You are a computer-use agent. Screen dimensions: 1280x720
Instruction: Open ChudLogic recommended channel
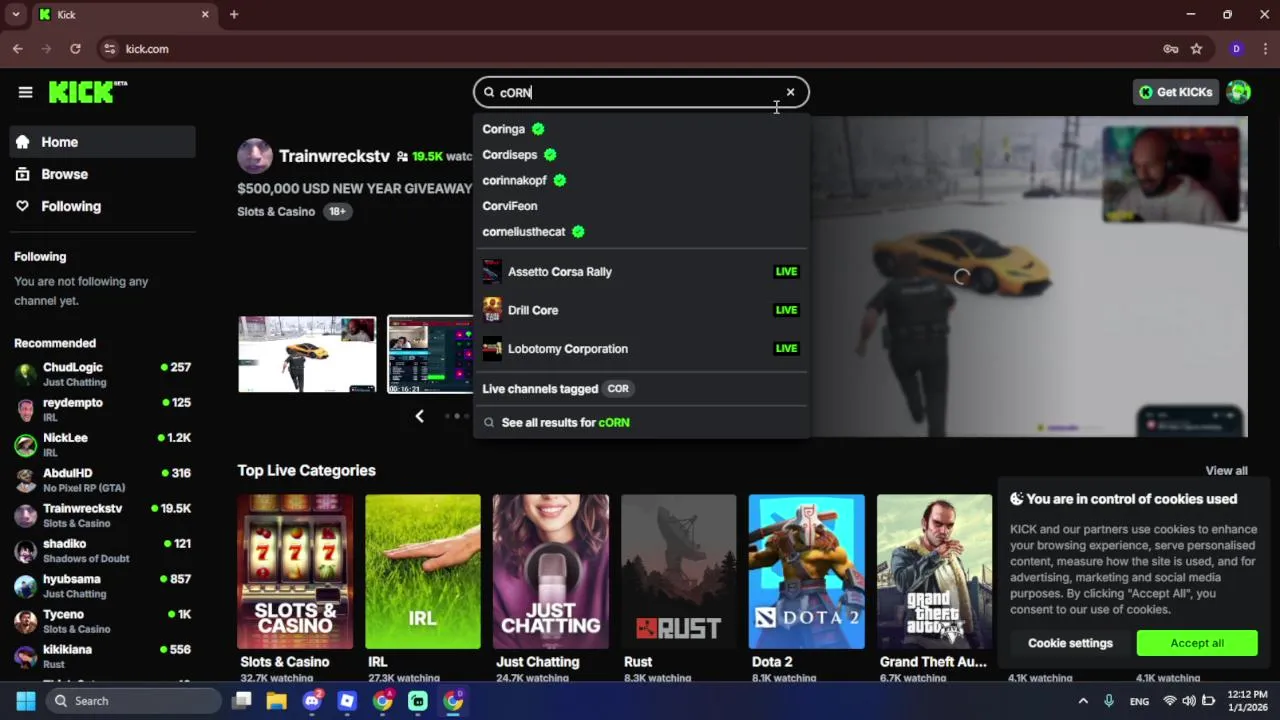pos(103,374)
